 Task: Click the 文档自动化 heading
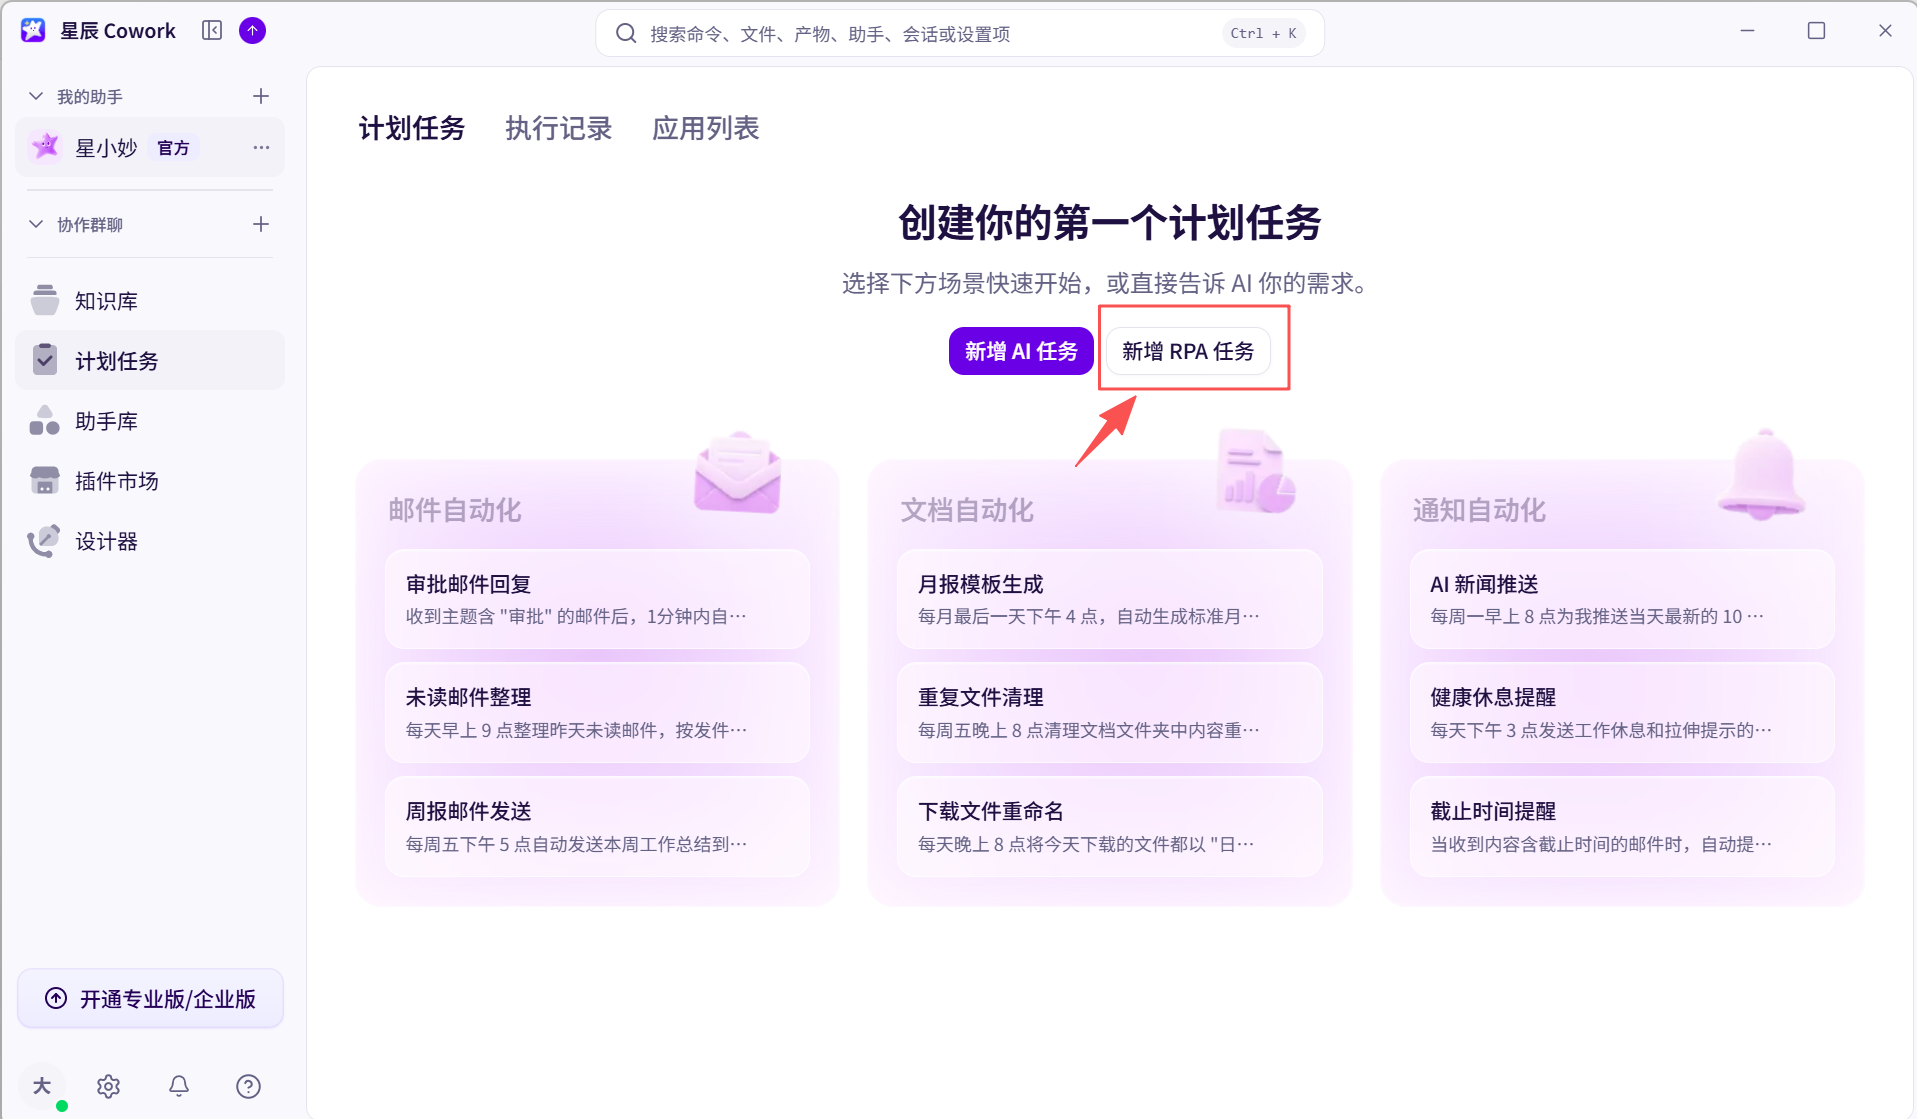[967, 510]
